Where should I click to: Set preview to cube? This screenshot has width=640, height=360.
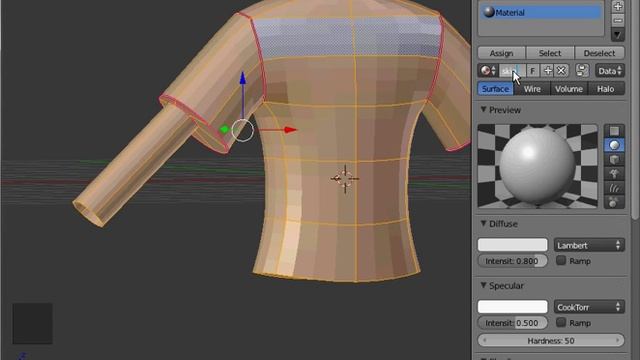(614, 160)
